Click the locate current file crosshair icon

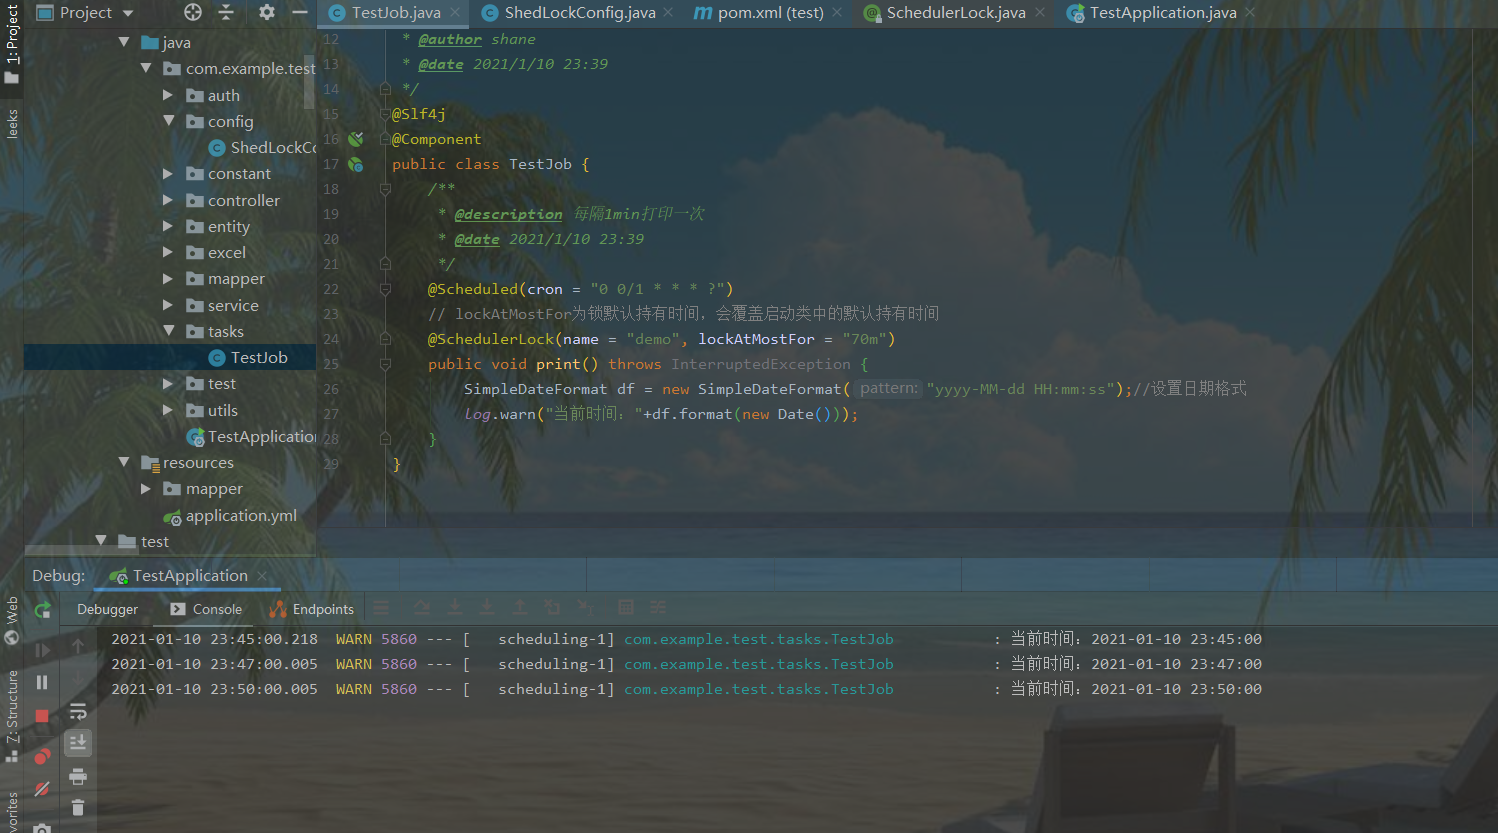(193, 12)
